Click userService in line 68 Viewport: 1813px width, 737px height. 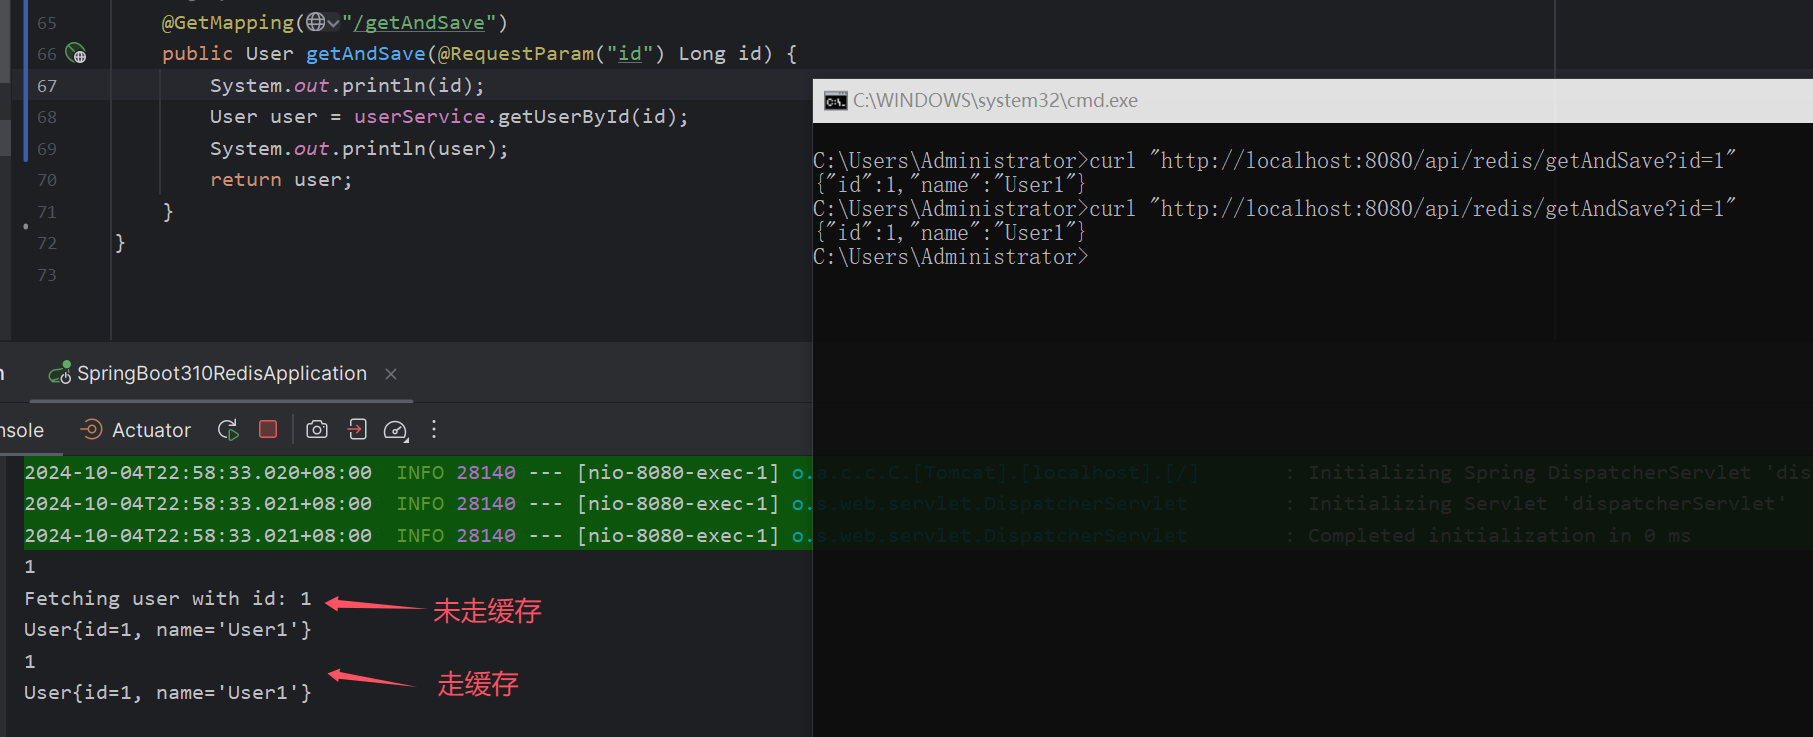tap(420, 116)
